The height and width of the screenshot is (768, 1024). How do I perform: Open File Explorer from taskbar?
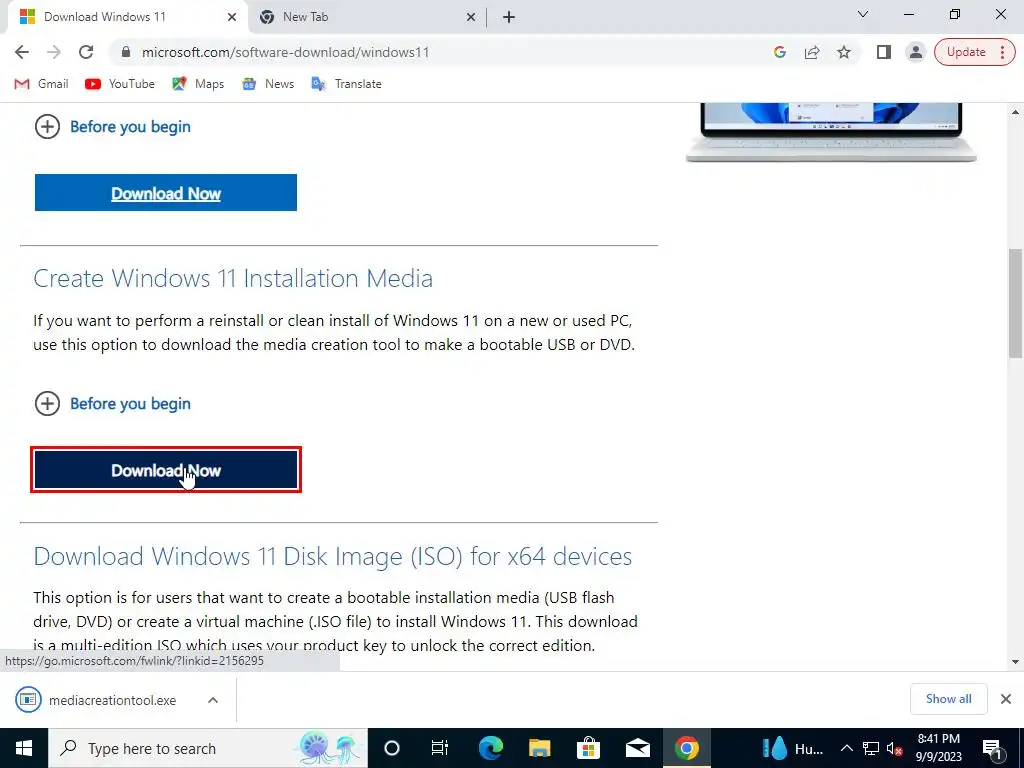(539, 748)
